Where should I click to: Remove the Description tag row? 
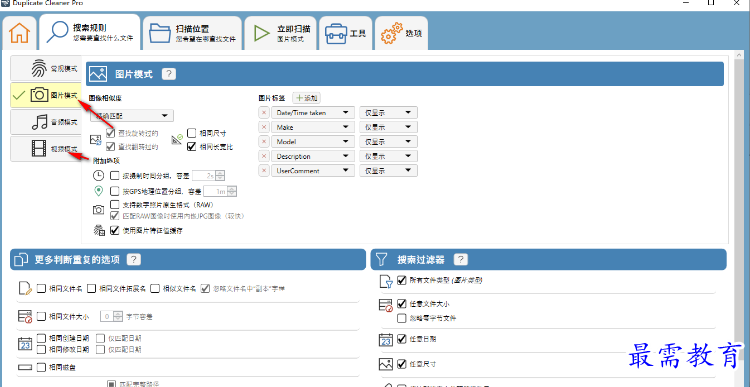[264, 156]
